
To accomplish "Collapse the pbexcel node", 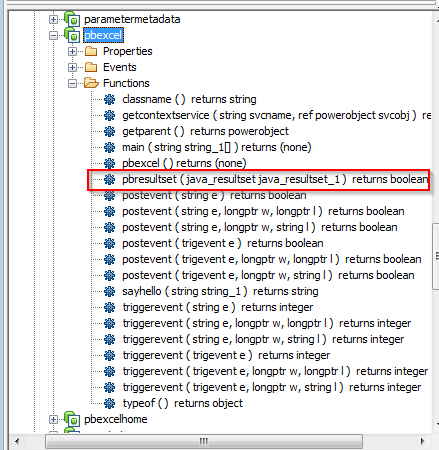I will click(53, 35).
